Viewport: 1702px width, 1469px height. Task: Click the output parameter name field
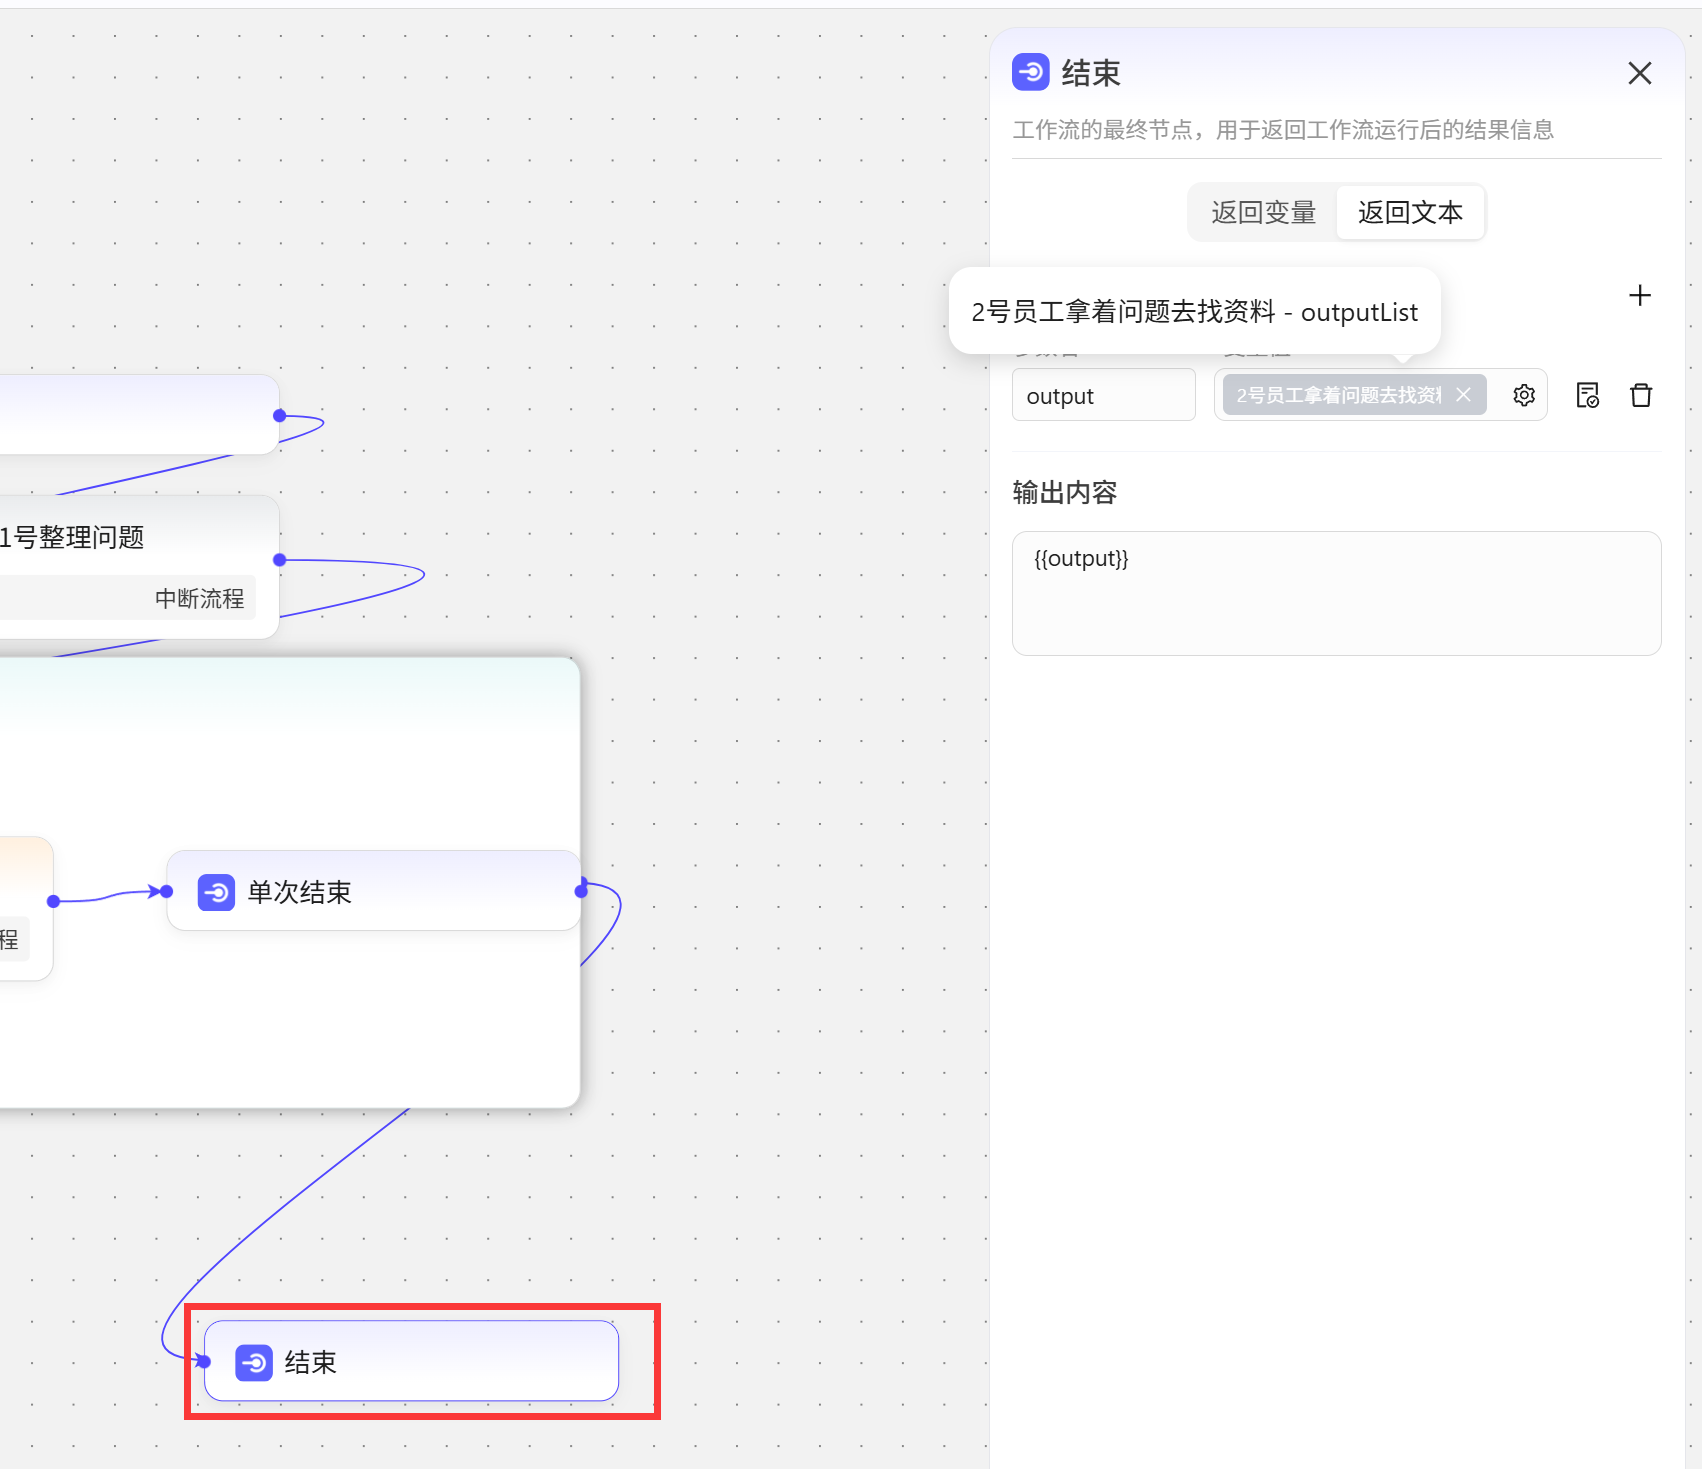(x=1103, y=396)
